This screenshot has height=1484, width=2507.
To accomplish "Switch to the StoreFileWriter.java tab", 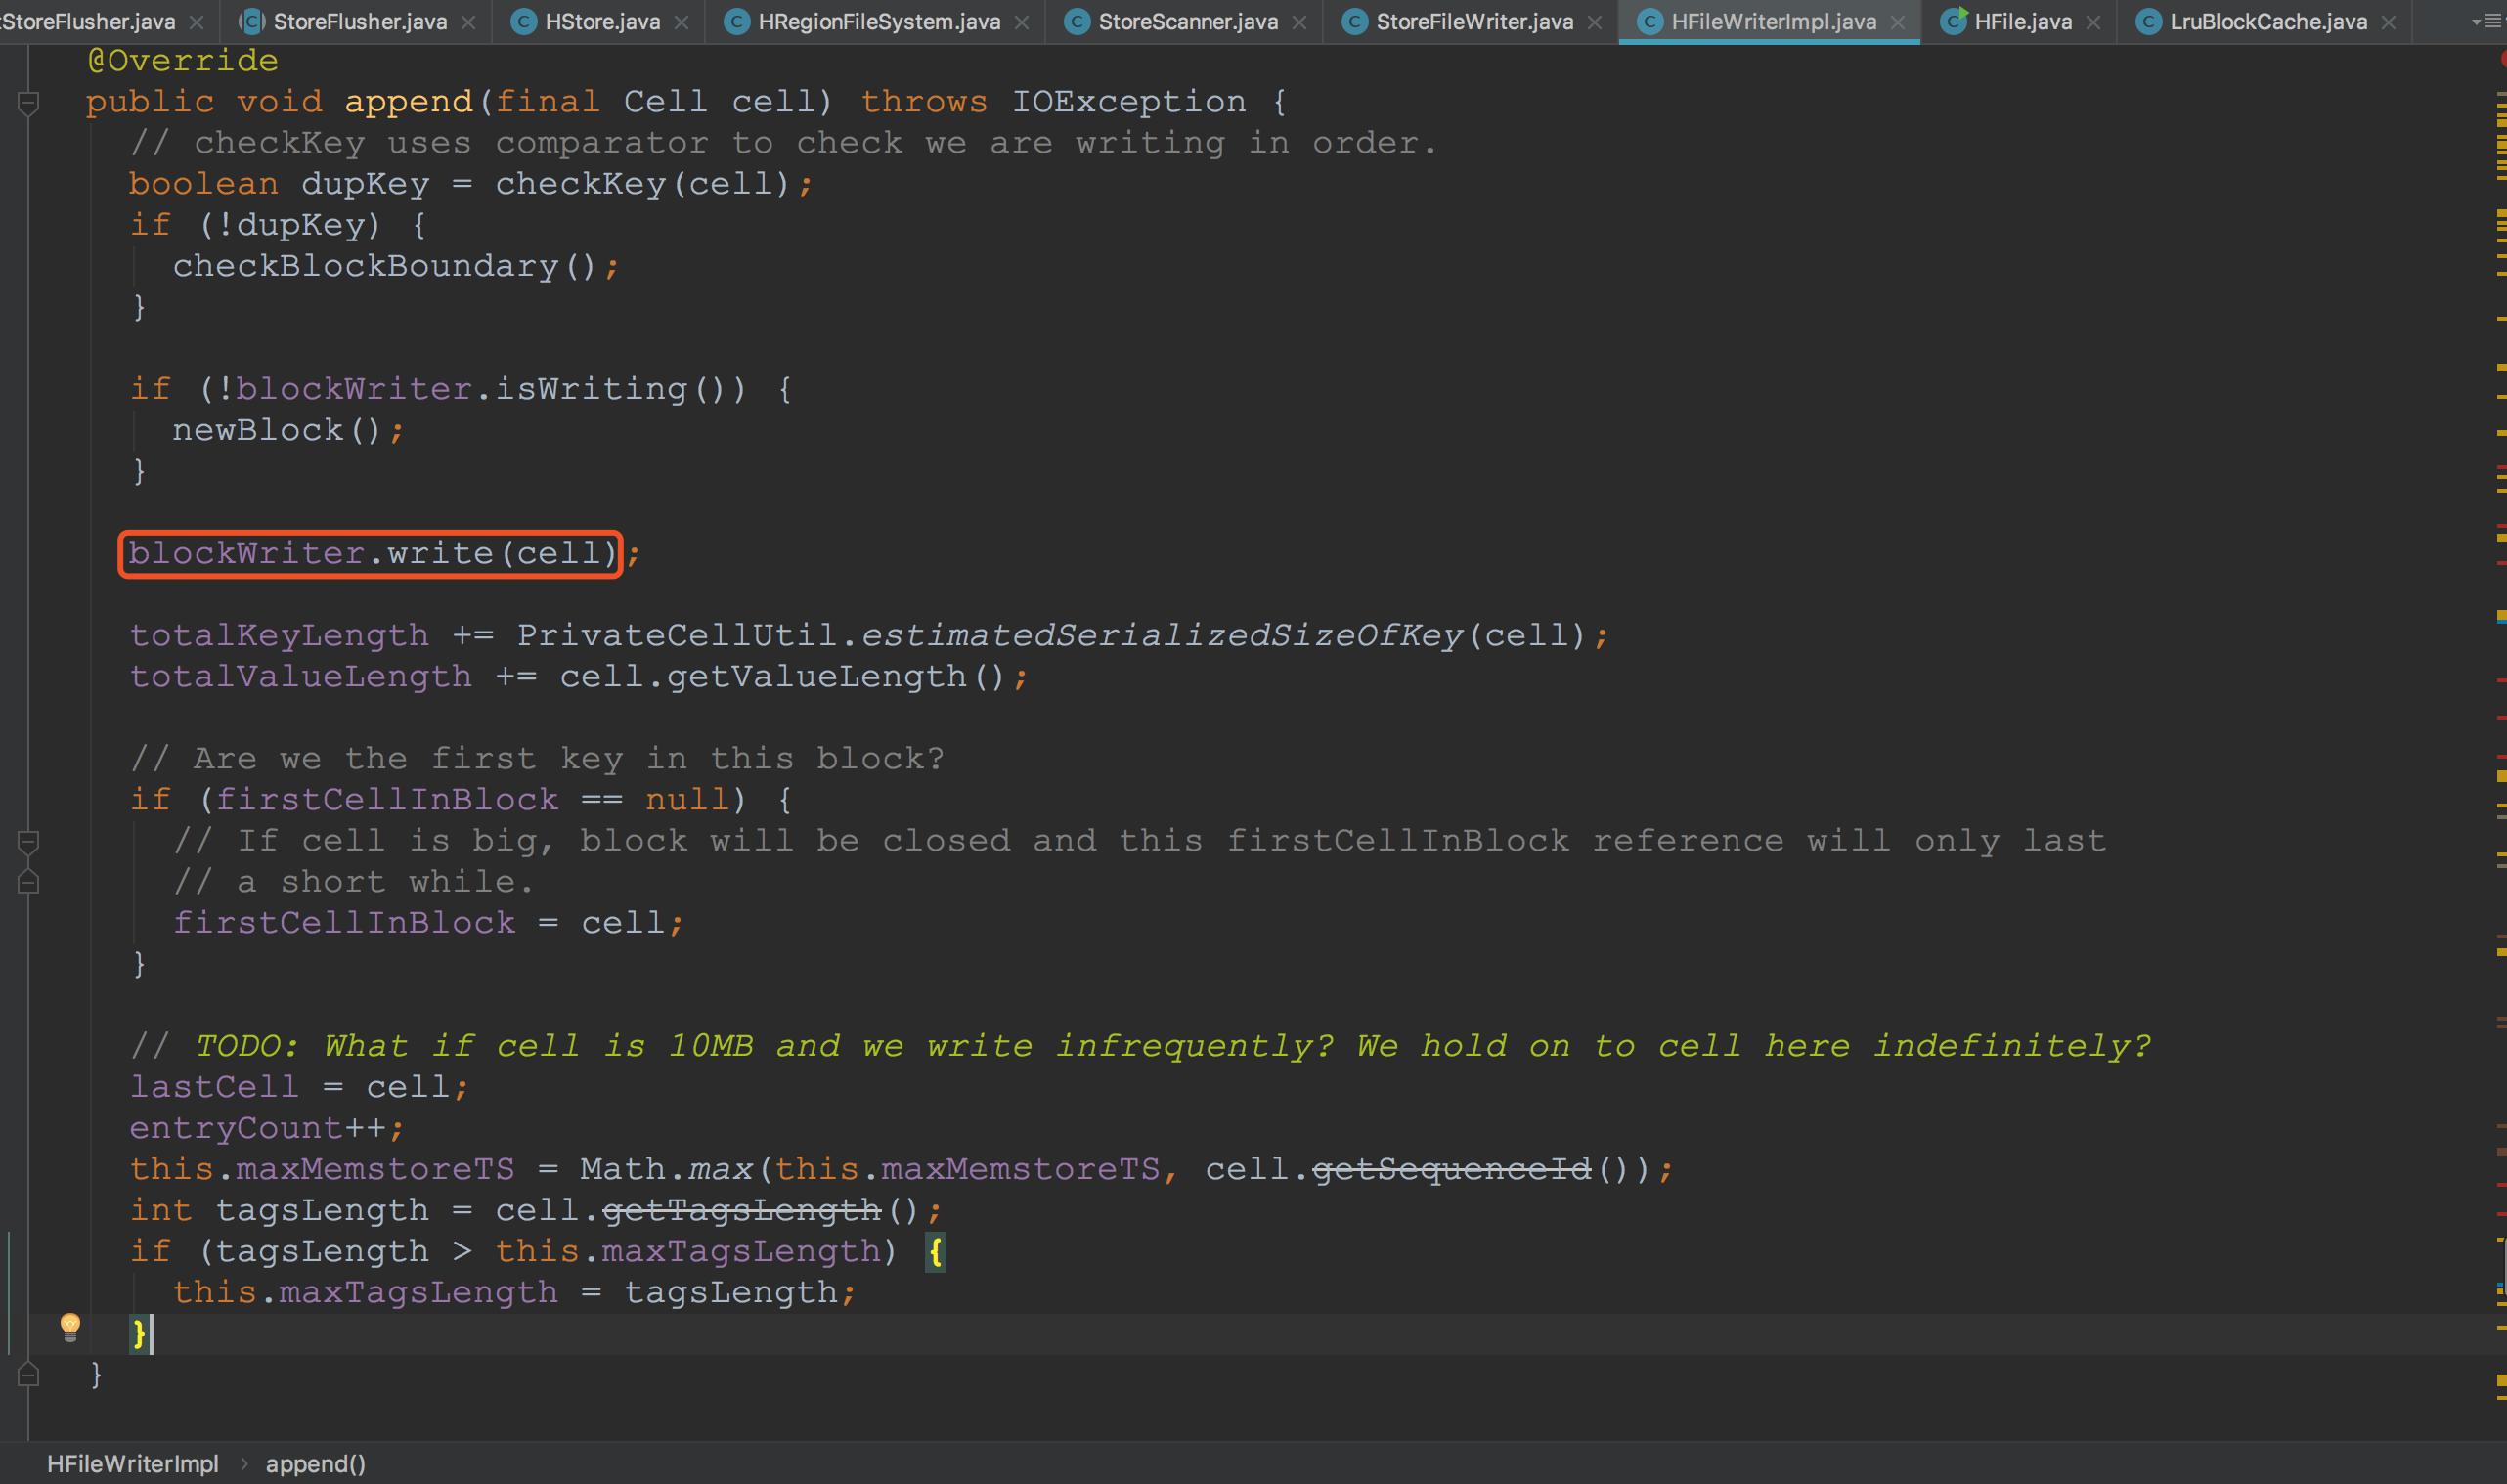I will pyautogui.click(x=1473, y=22).
